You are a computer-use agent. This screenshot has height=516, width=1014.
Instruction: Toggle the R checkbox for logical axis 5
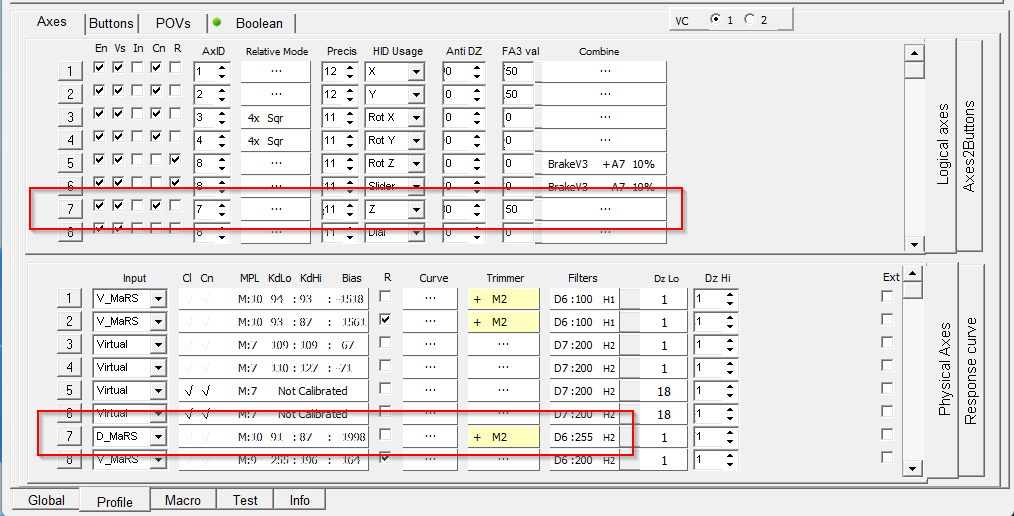coord(176,159)
